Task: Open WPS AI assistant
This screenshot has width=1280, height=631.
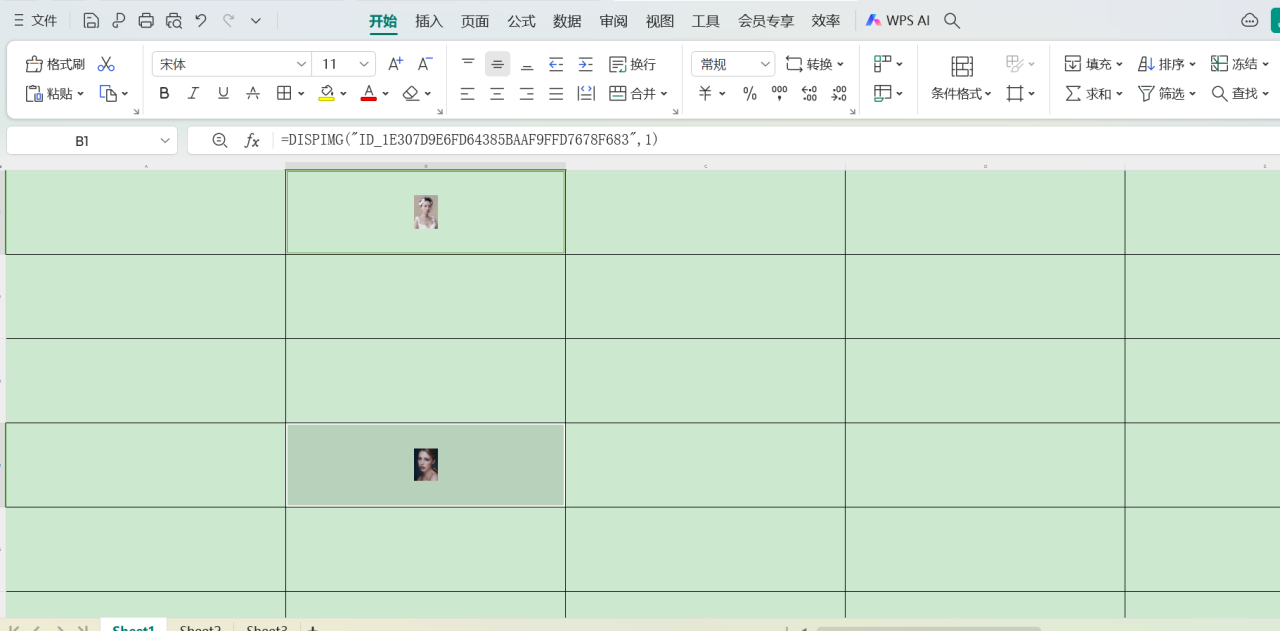Action: pos(897,20)
